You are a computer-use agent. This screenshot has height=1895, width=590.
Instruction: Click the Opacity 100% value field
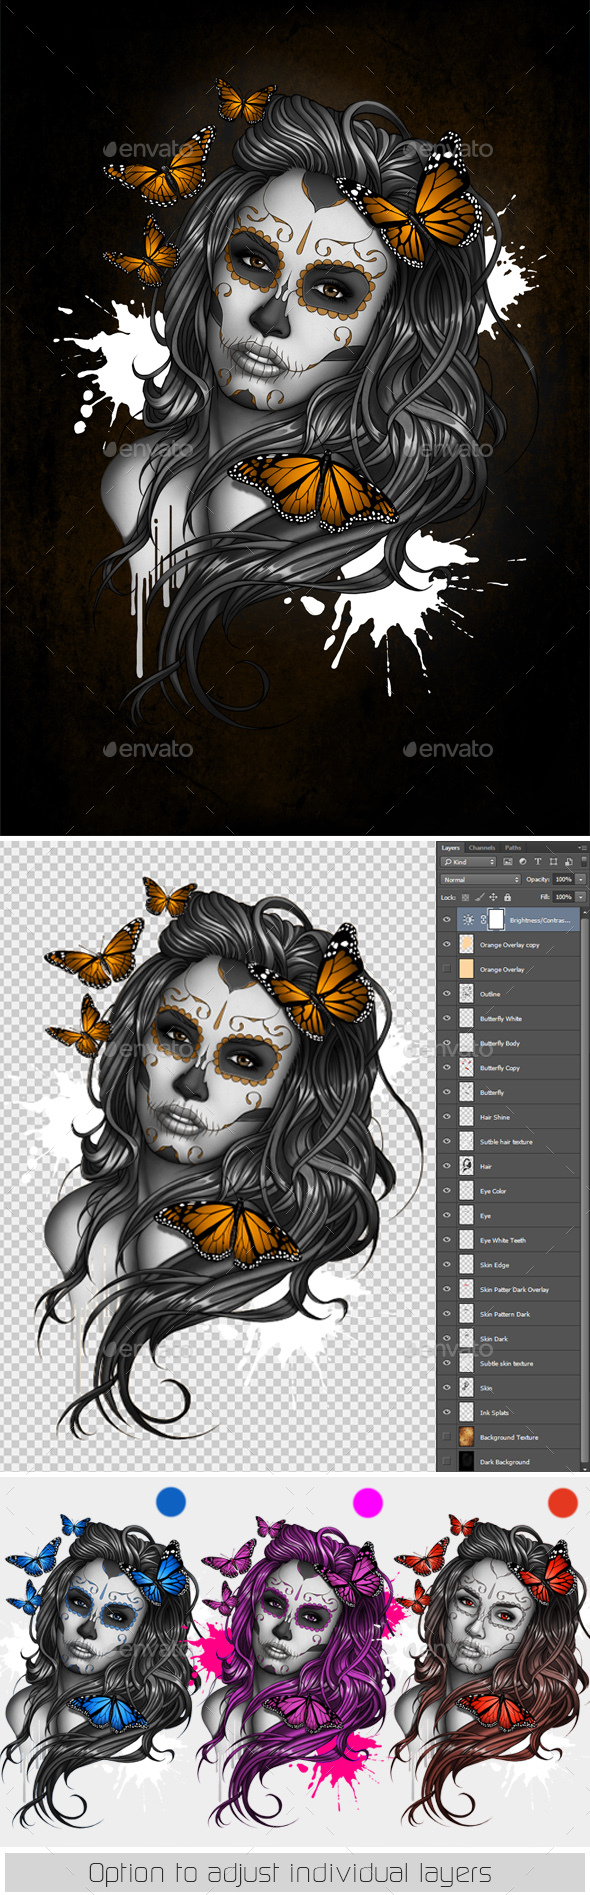click(x=563, y=880)
